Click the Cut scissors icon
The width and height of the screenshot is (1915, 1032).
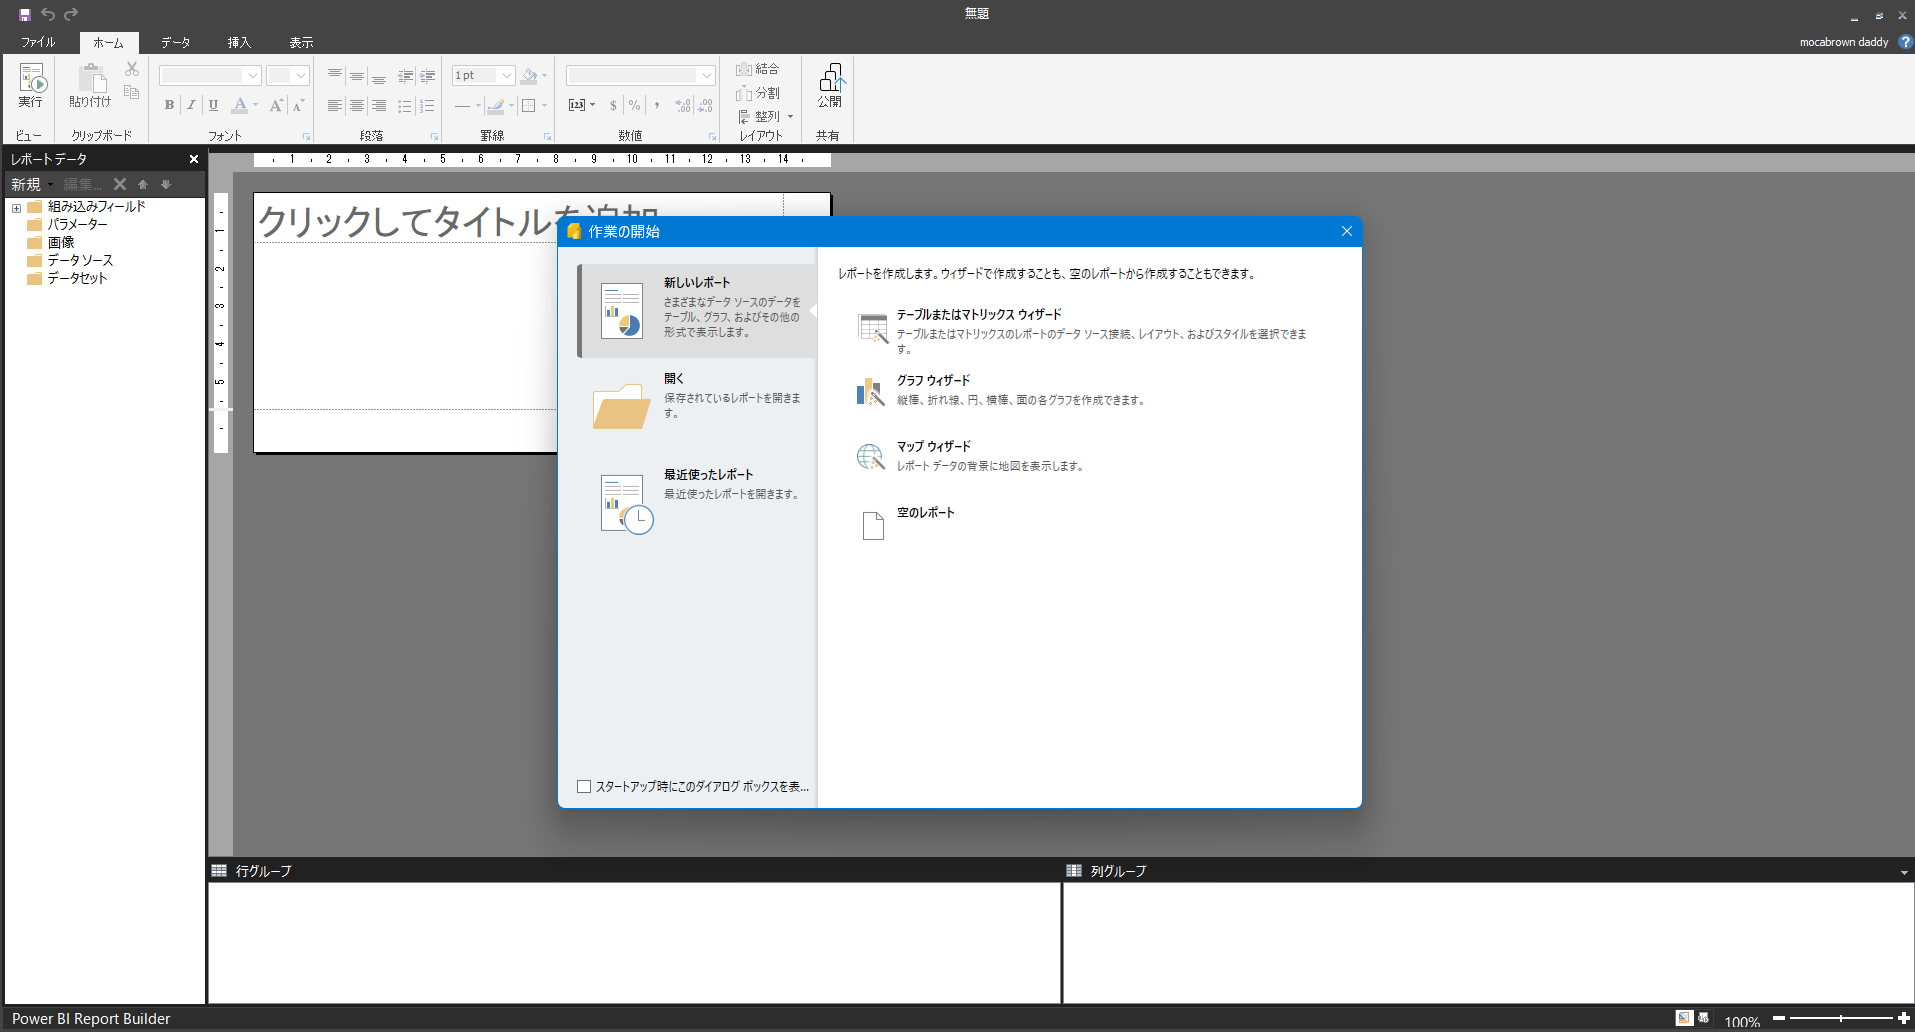(132, 69)
